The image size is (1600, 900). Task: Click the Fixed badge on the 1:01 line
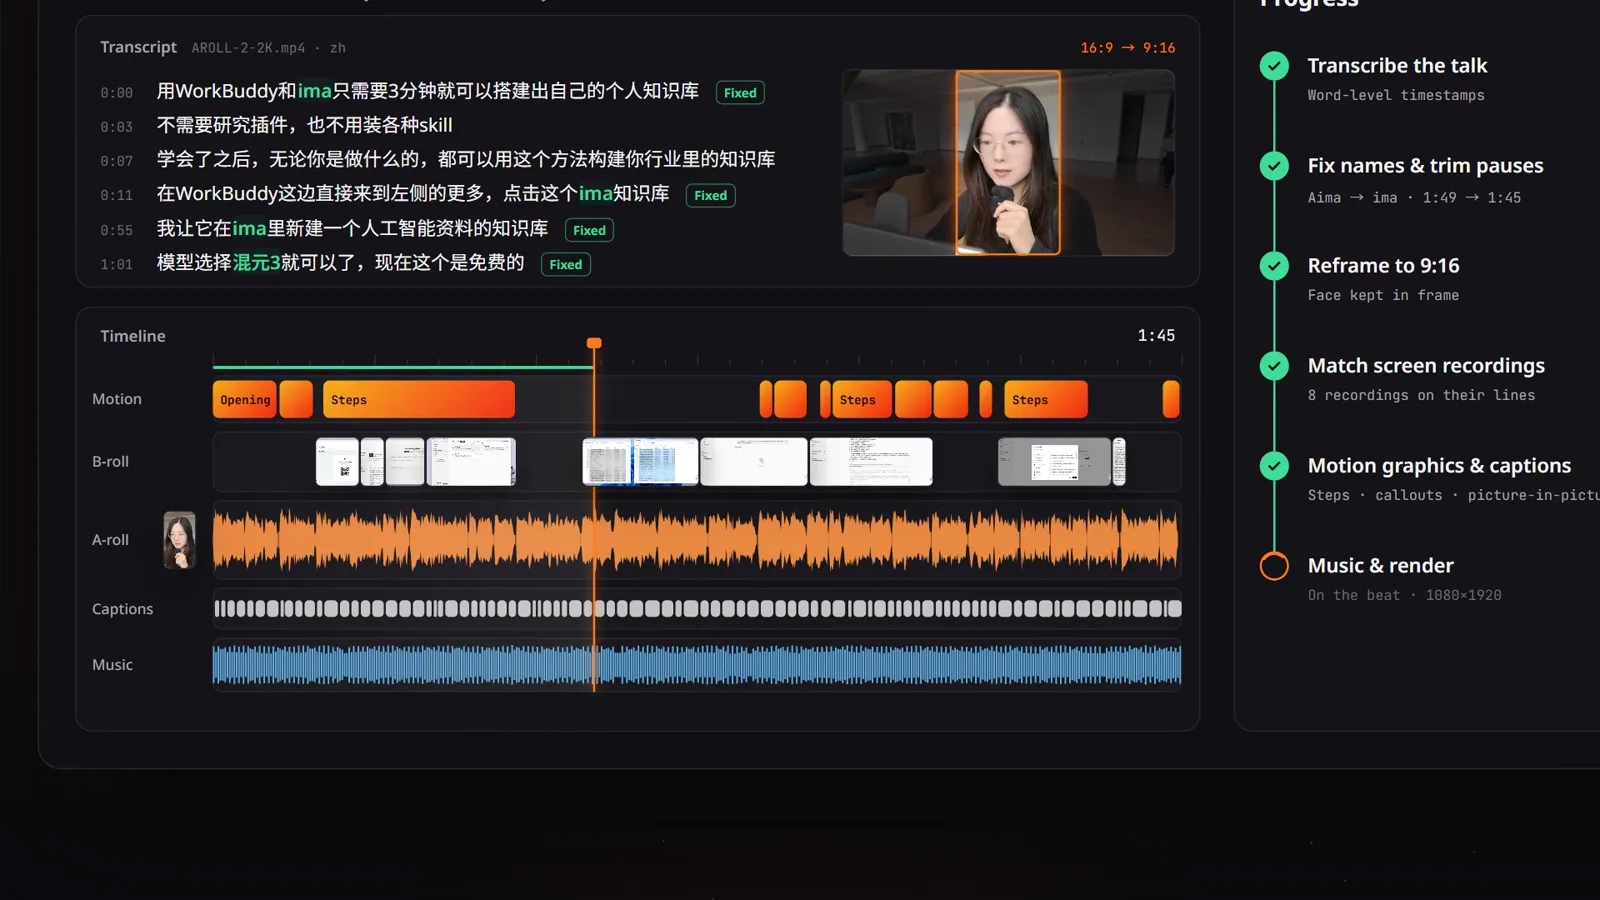(566, 264)
